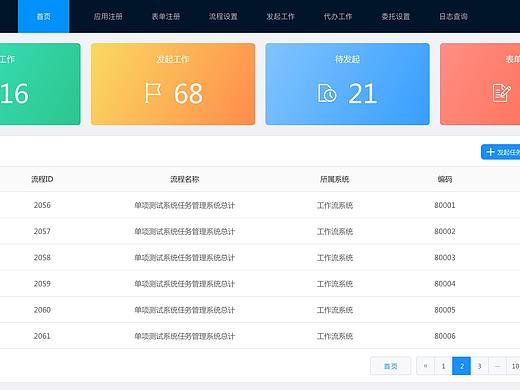This screenshot has height=390, width=520.
Task: Select flow ID 2058 cell
Action: tap(42, 257)
